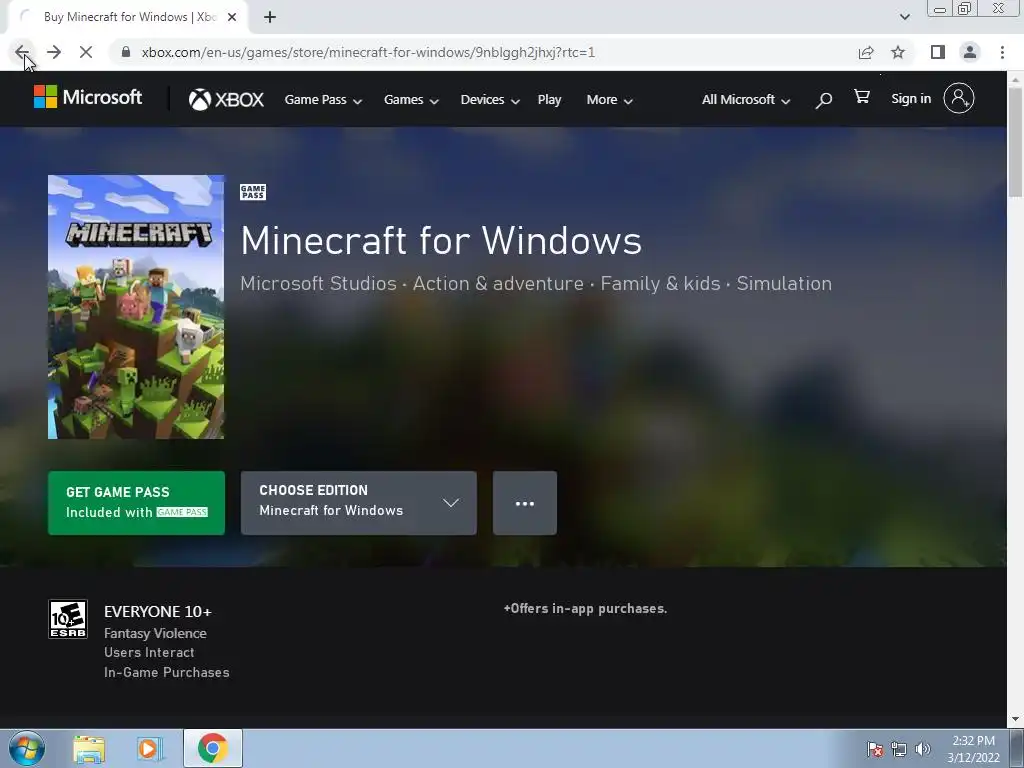
Task: Click the Xbox logo
Action: click(226, 99)
